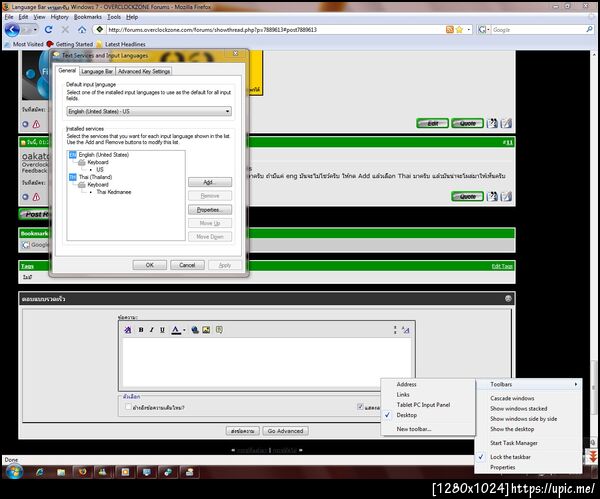The width and height of the screenshot is (600, 499).
Task: Open Windows Explorer folder on taskbar
Action: (x=61, y=472)
